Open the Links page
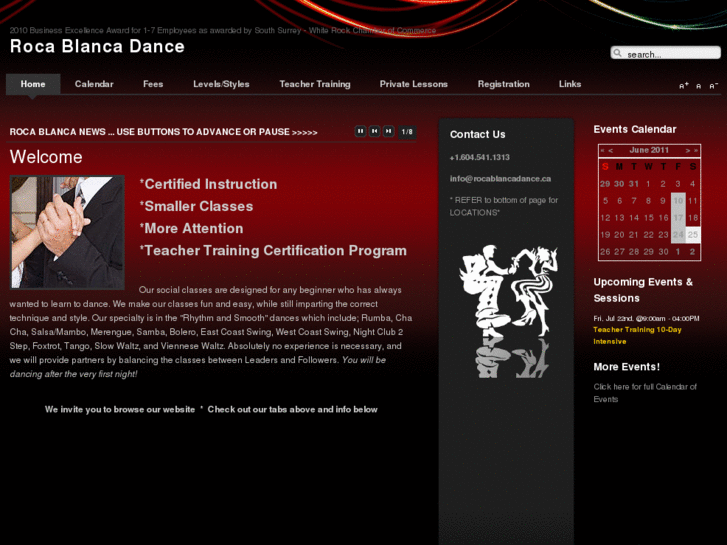 point(570,84)
